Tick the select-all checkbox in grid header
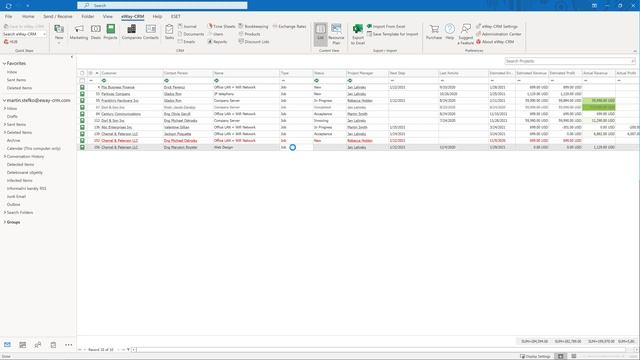Viewport: 640px width, 360px height. [82, 73]
